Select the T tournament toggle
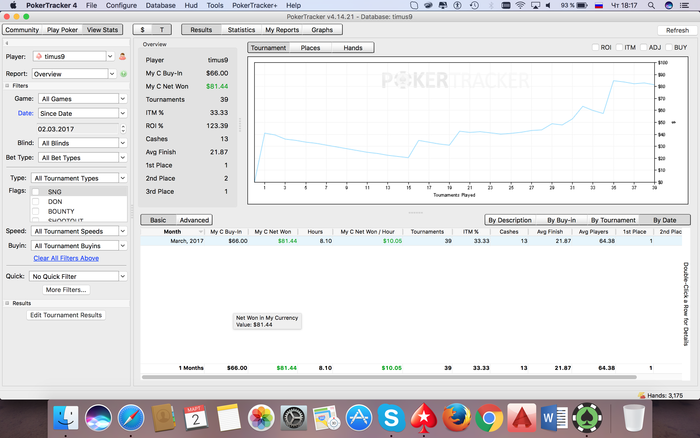700x438 pixels. click(162, 29)
